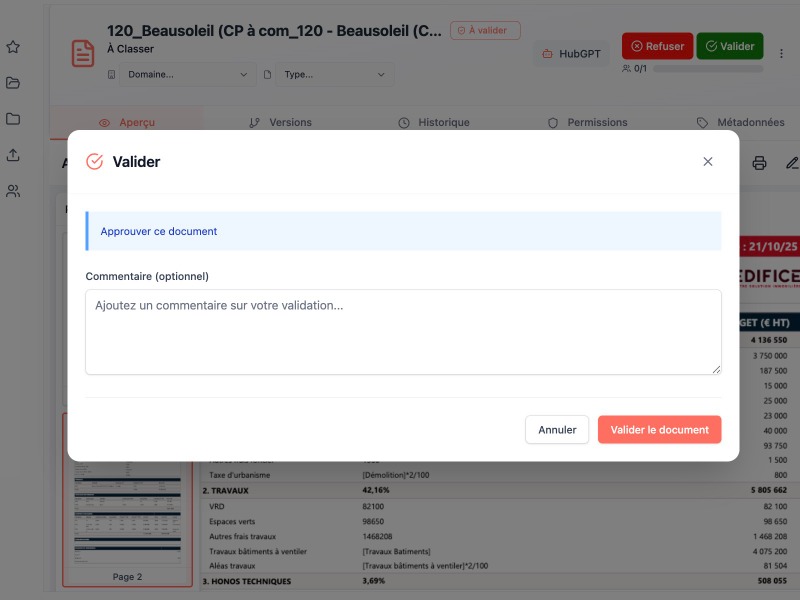Viewport: 800px width, 600px height.
Task: Click the upload icon in the left sidebar
Action: (x=13, y=155)
